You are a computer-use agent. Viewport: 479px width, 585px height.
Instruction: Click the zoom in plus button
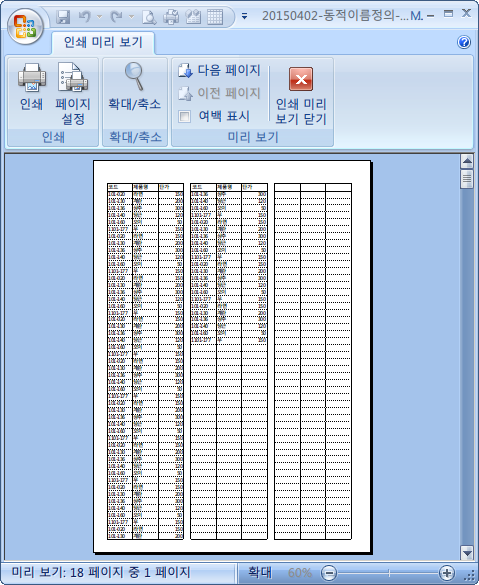pyautogui.click(x=447, y=572)
